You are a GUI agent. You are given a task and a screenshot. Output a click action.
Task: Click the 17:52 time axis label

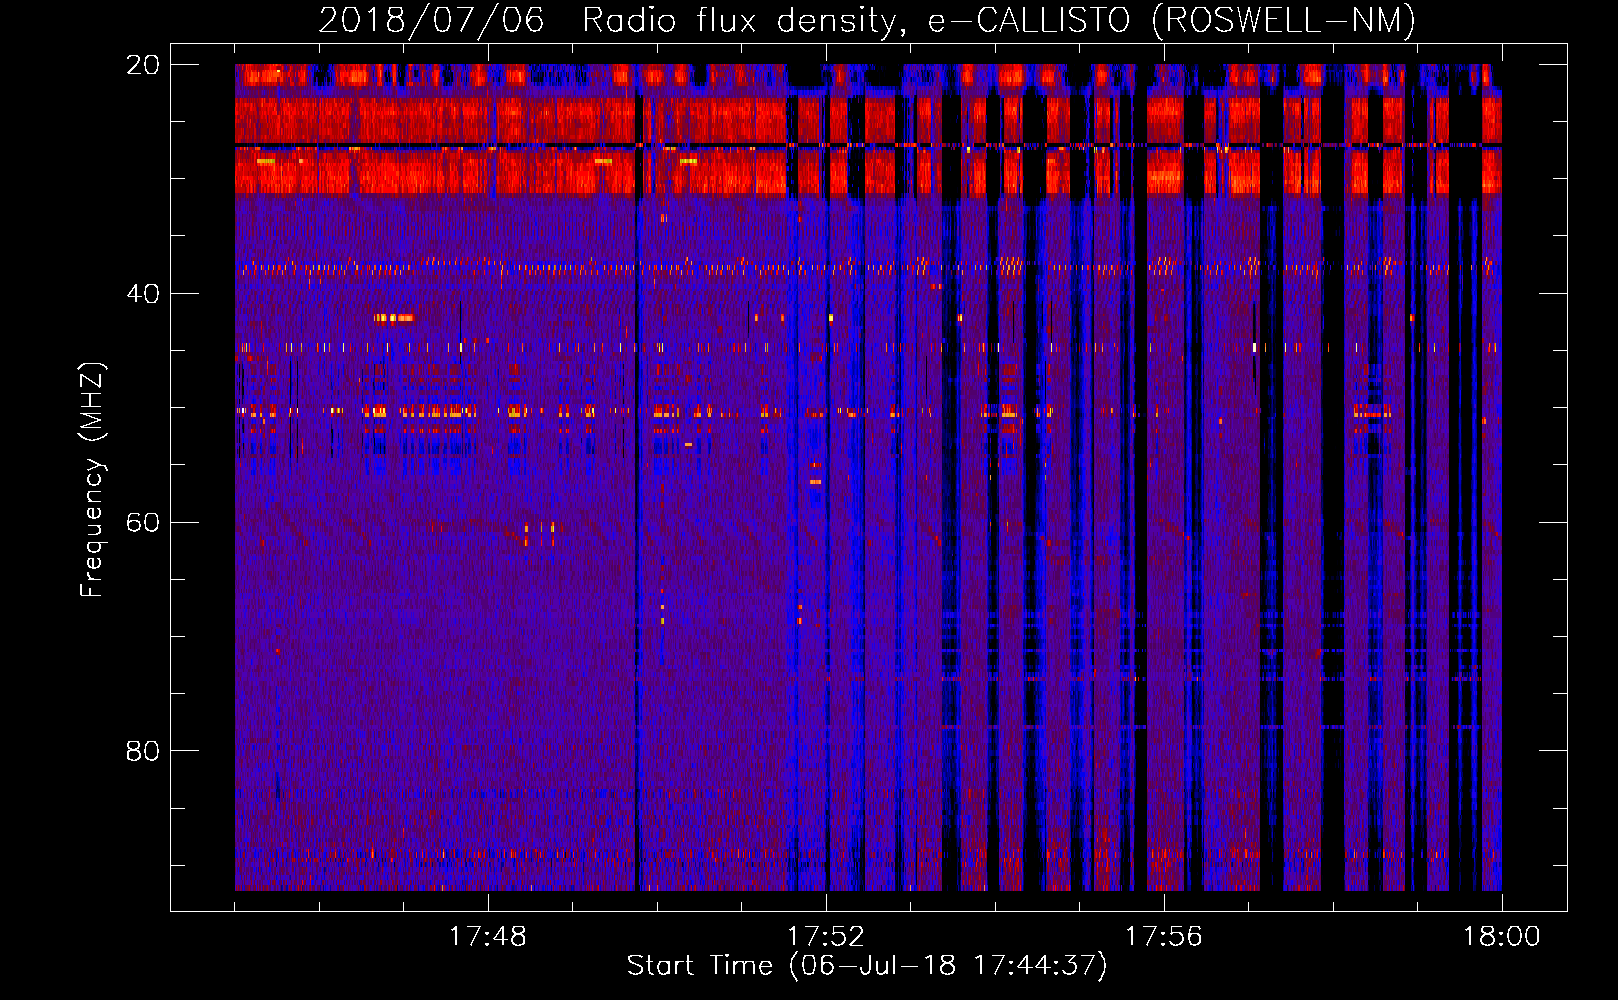[825, 937]
